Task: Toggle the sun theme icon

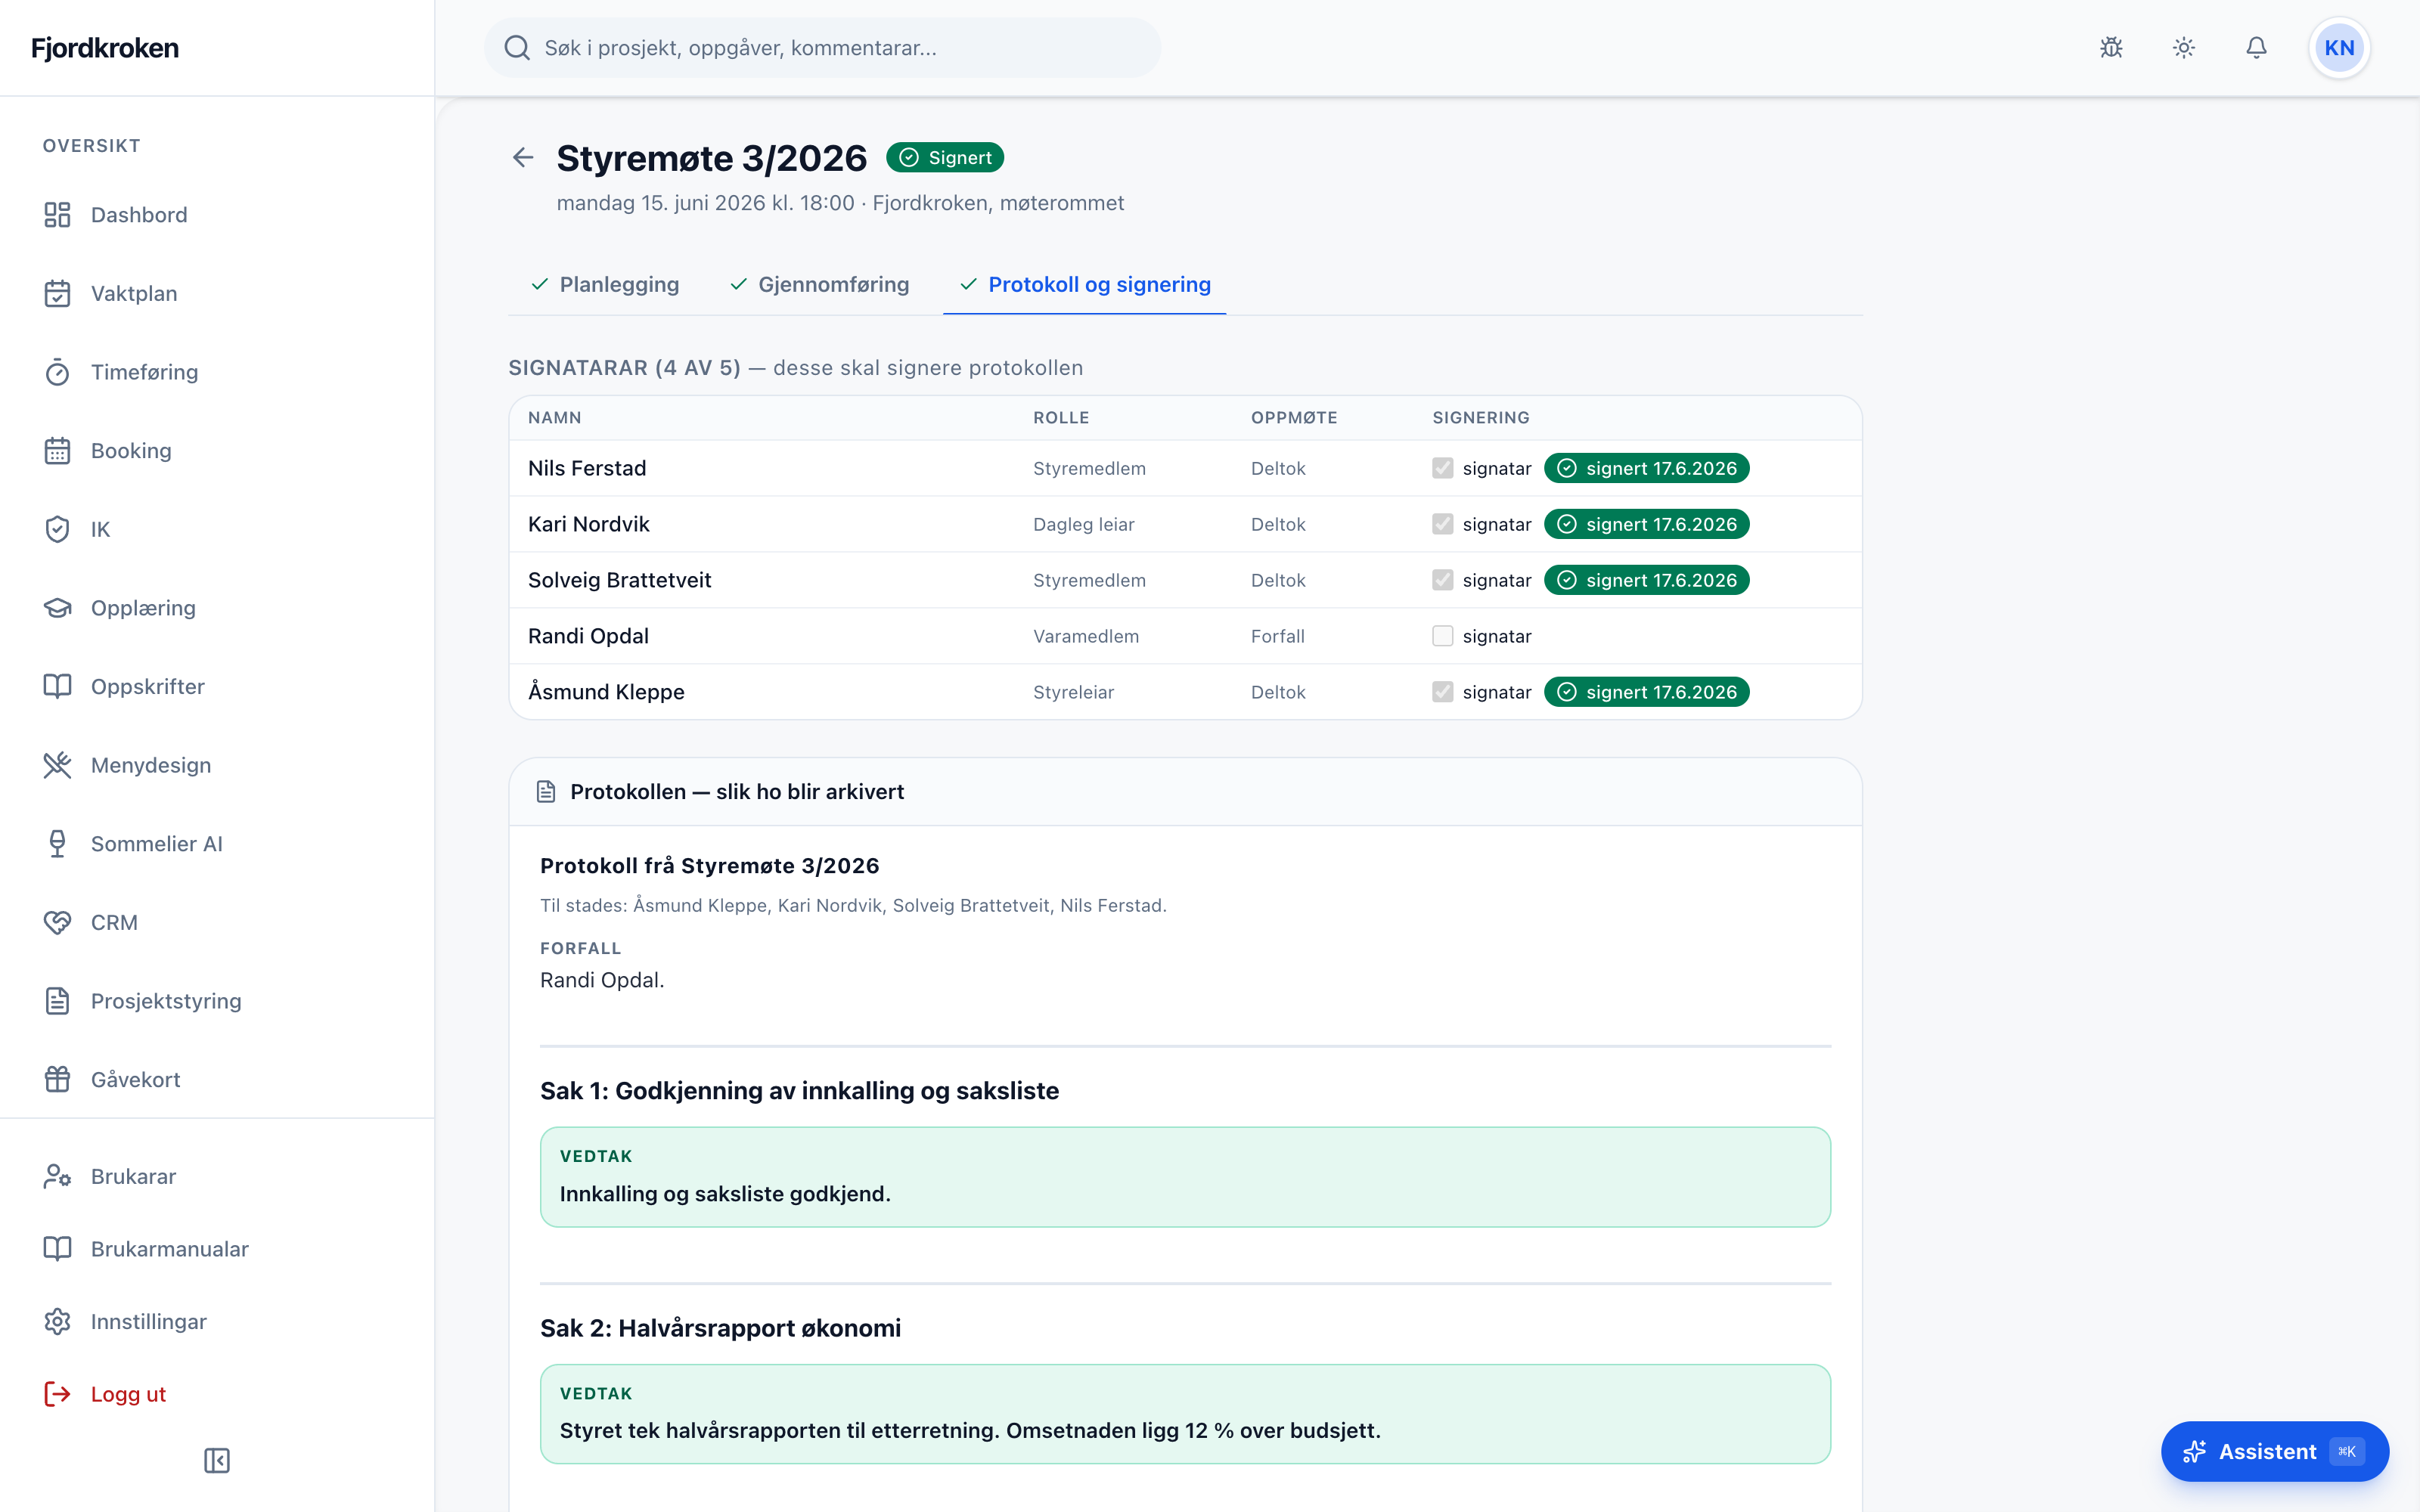Action: coord(2184,48)
